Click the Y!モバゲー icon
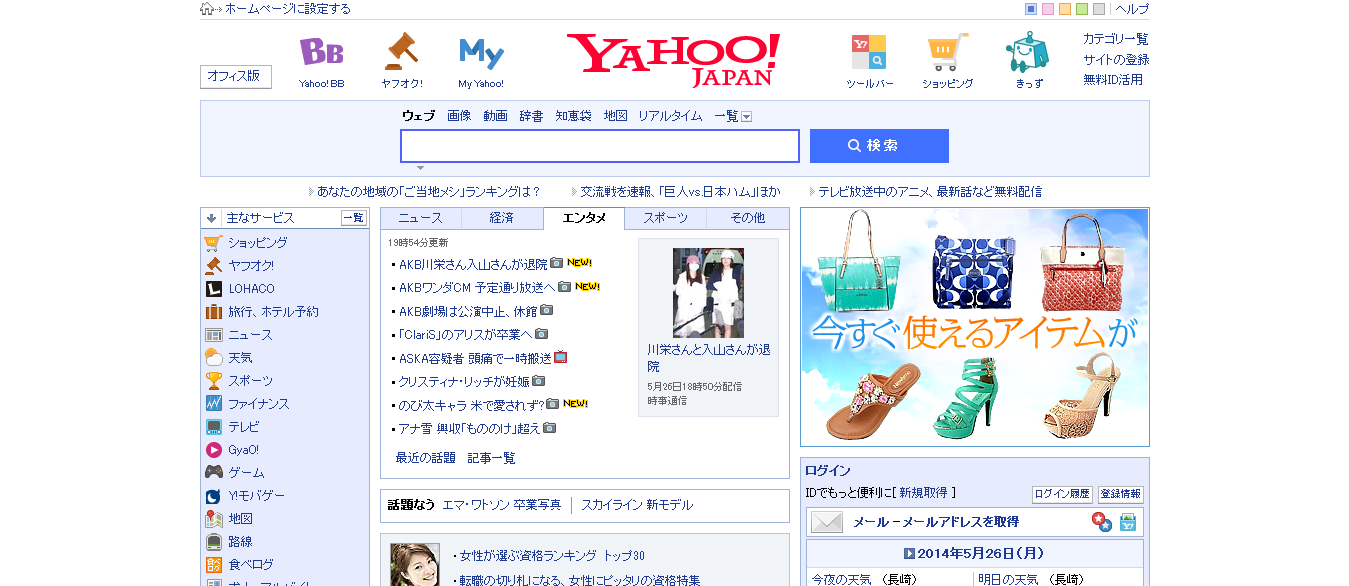The height and width of the screenshot is (586, 1349). (213, 496)
